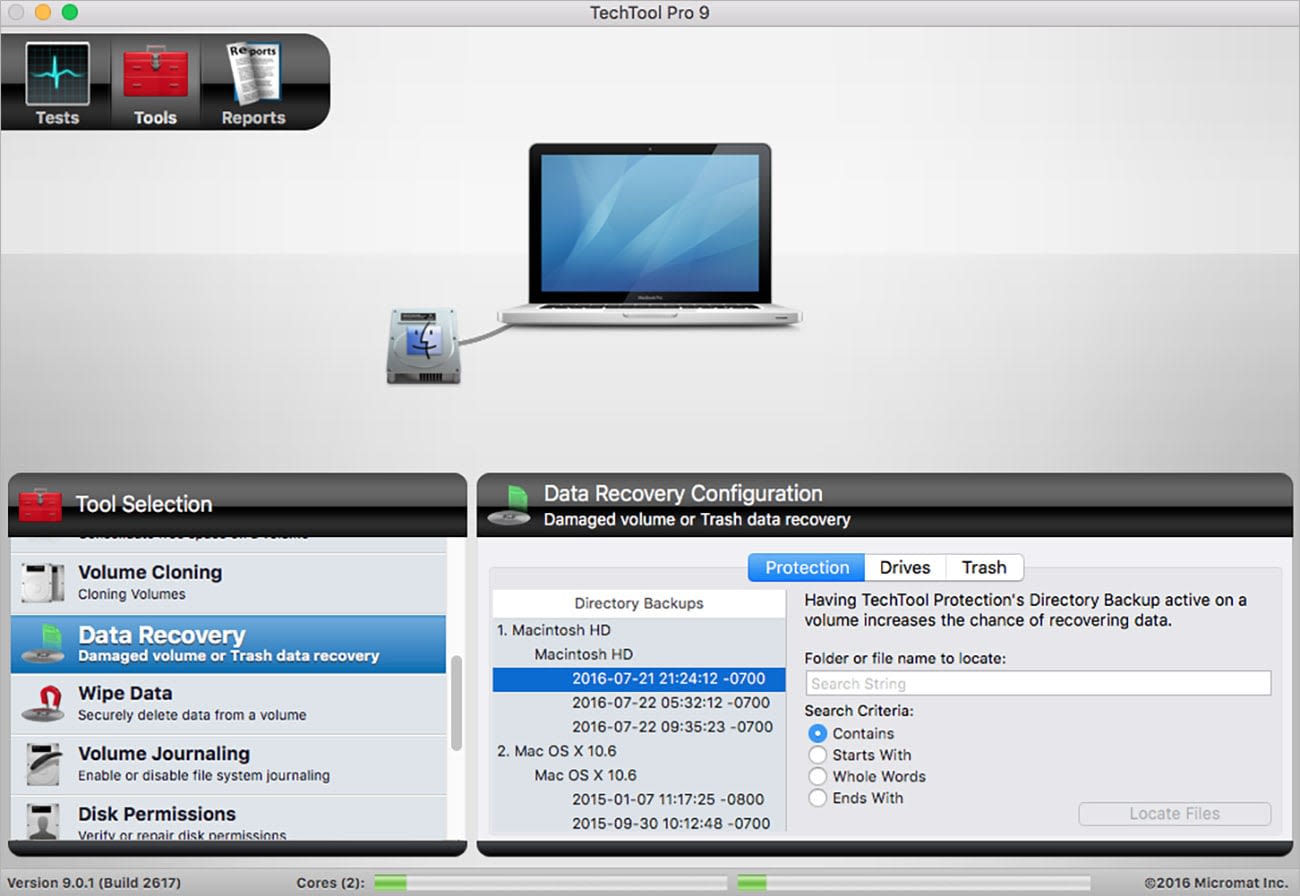Click the Macintosh hard drive icon
1300x896 pixels.
coord(424,346)
